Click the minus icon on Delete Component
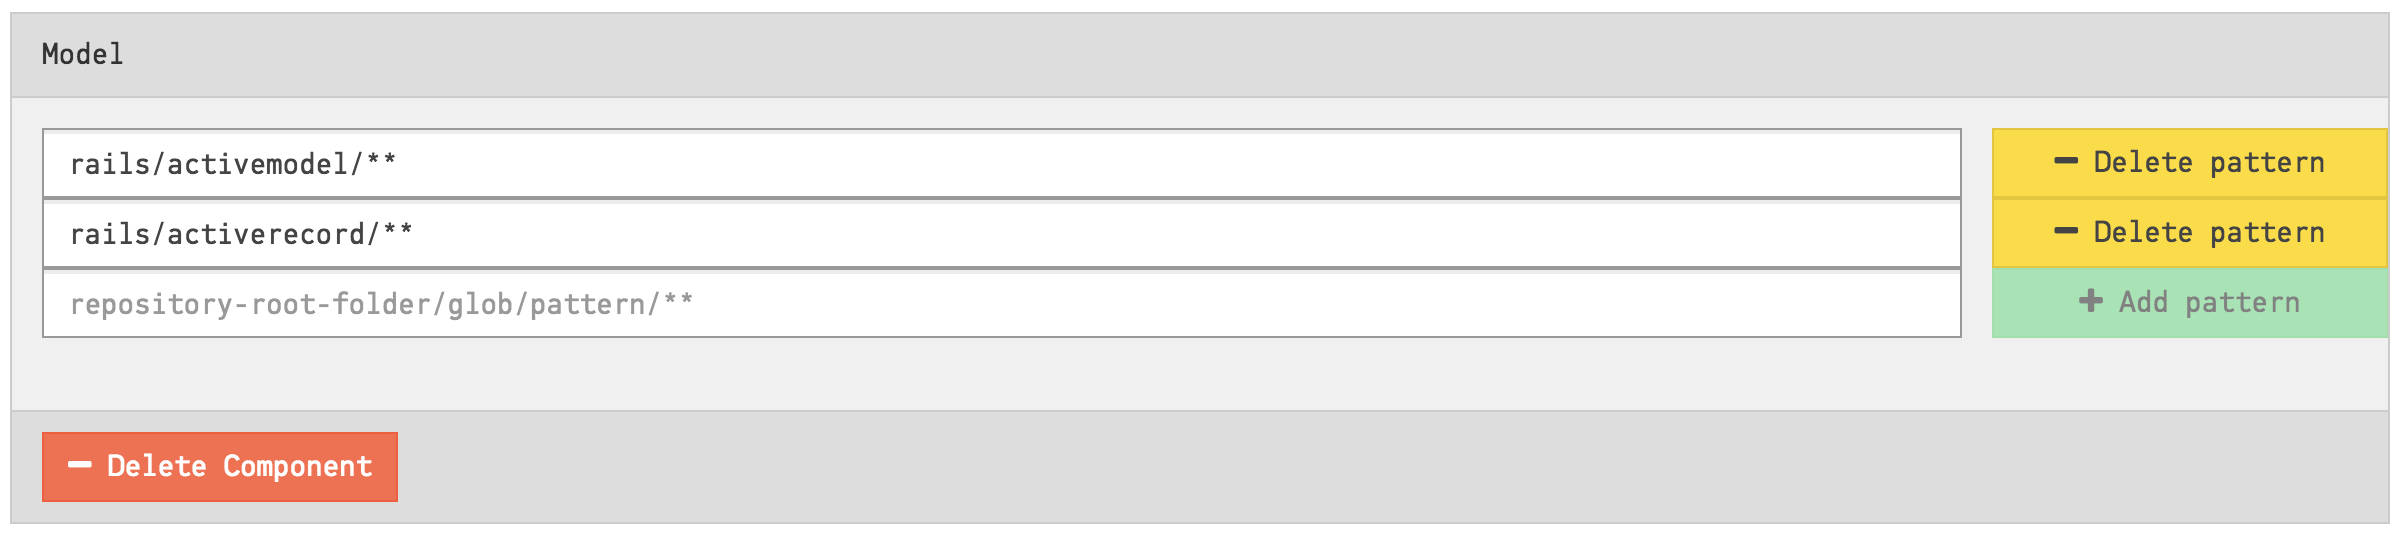This screenshot has height=536, width=2402. 79,466
